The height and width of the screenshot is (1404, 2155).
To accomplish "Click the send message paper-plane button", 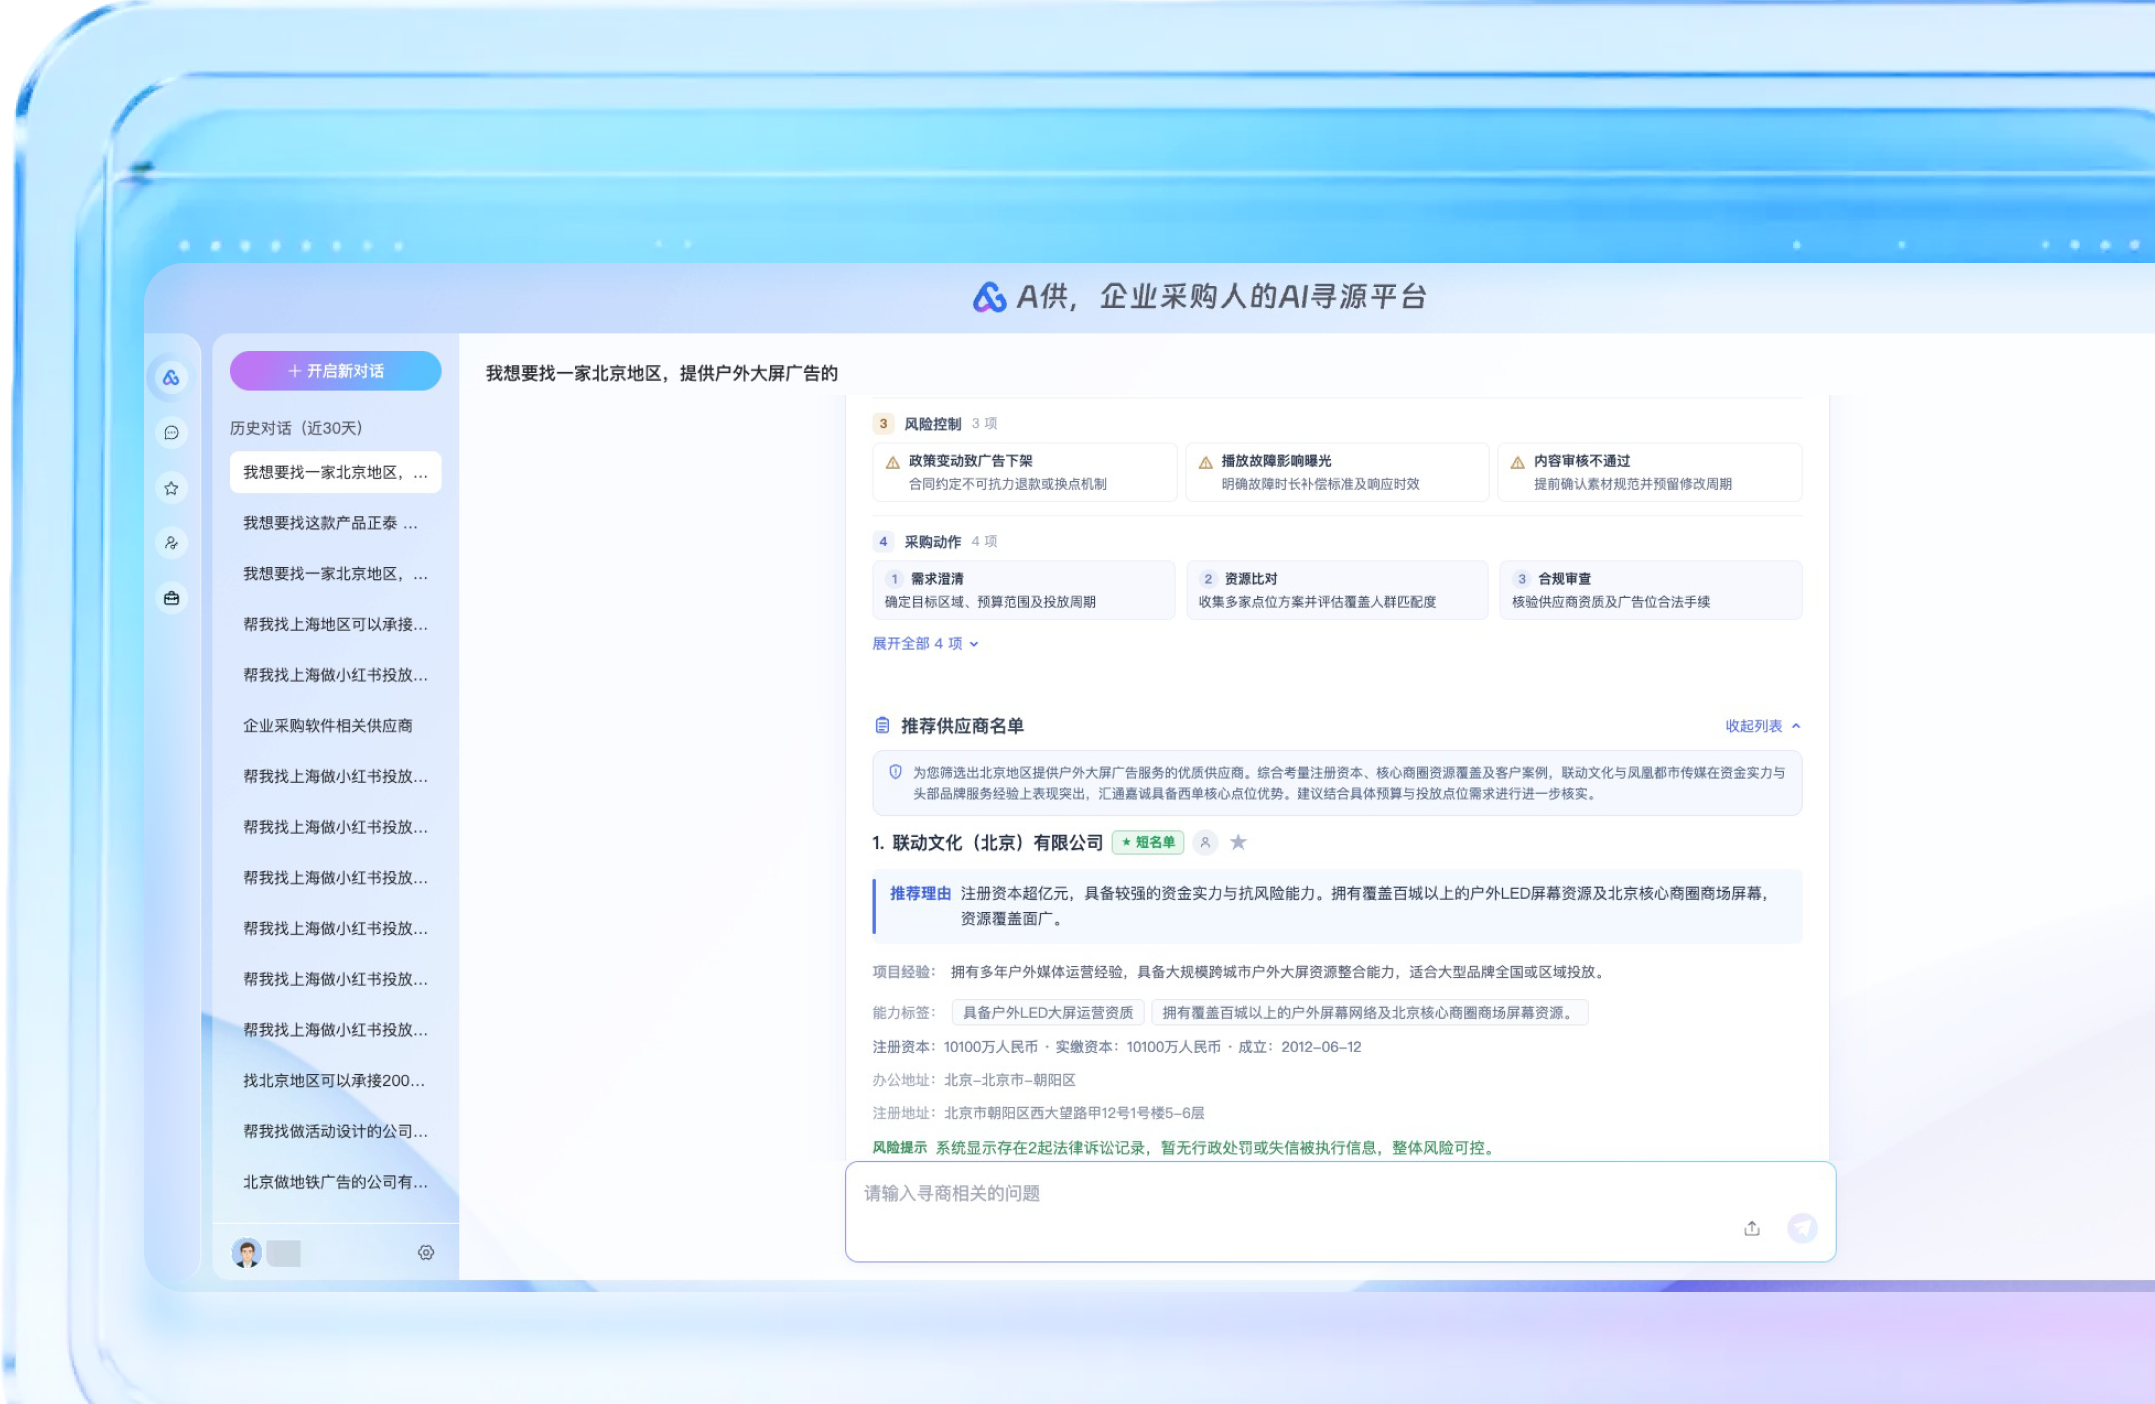I will [1802, 1229].
